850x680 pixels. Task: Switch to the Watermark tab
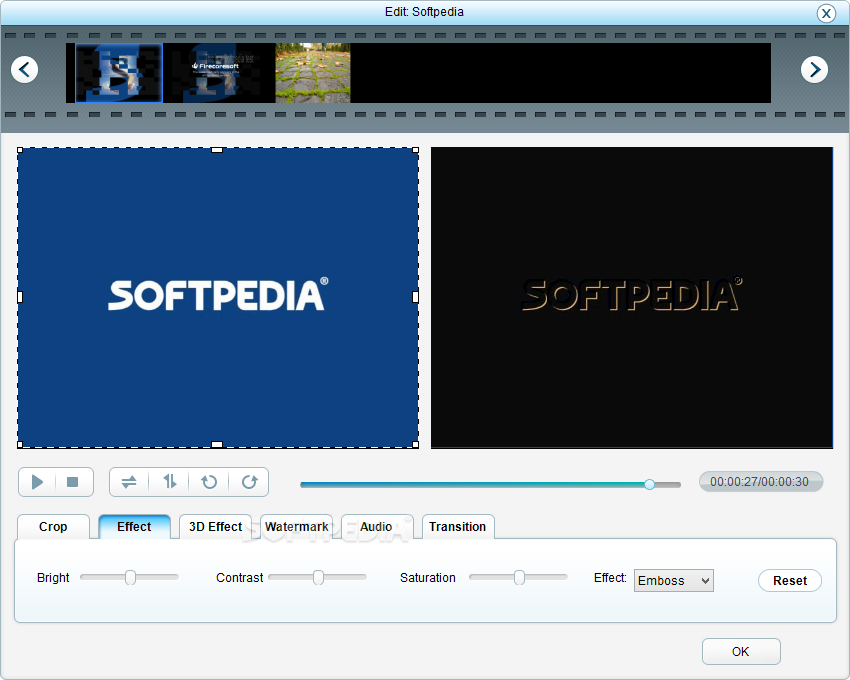pos(297,527)
